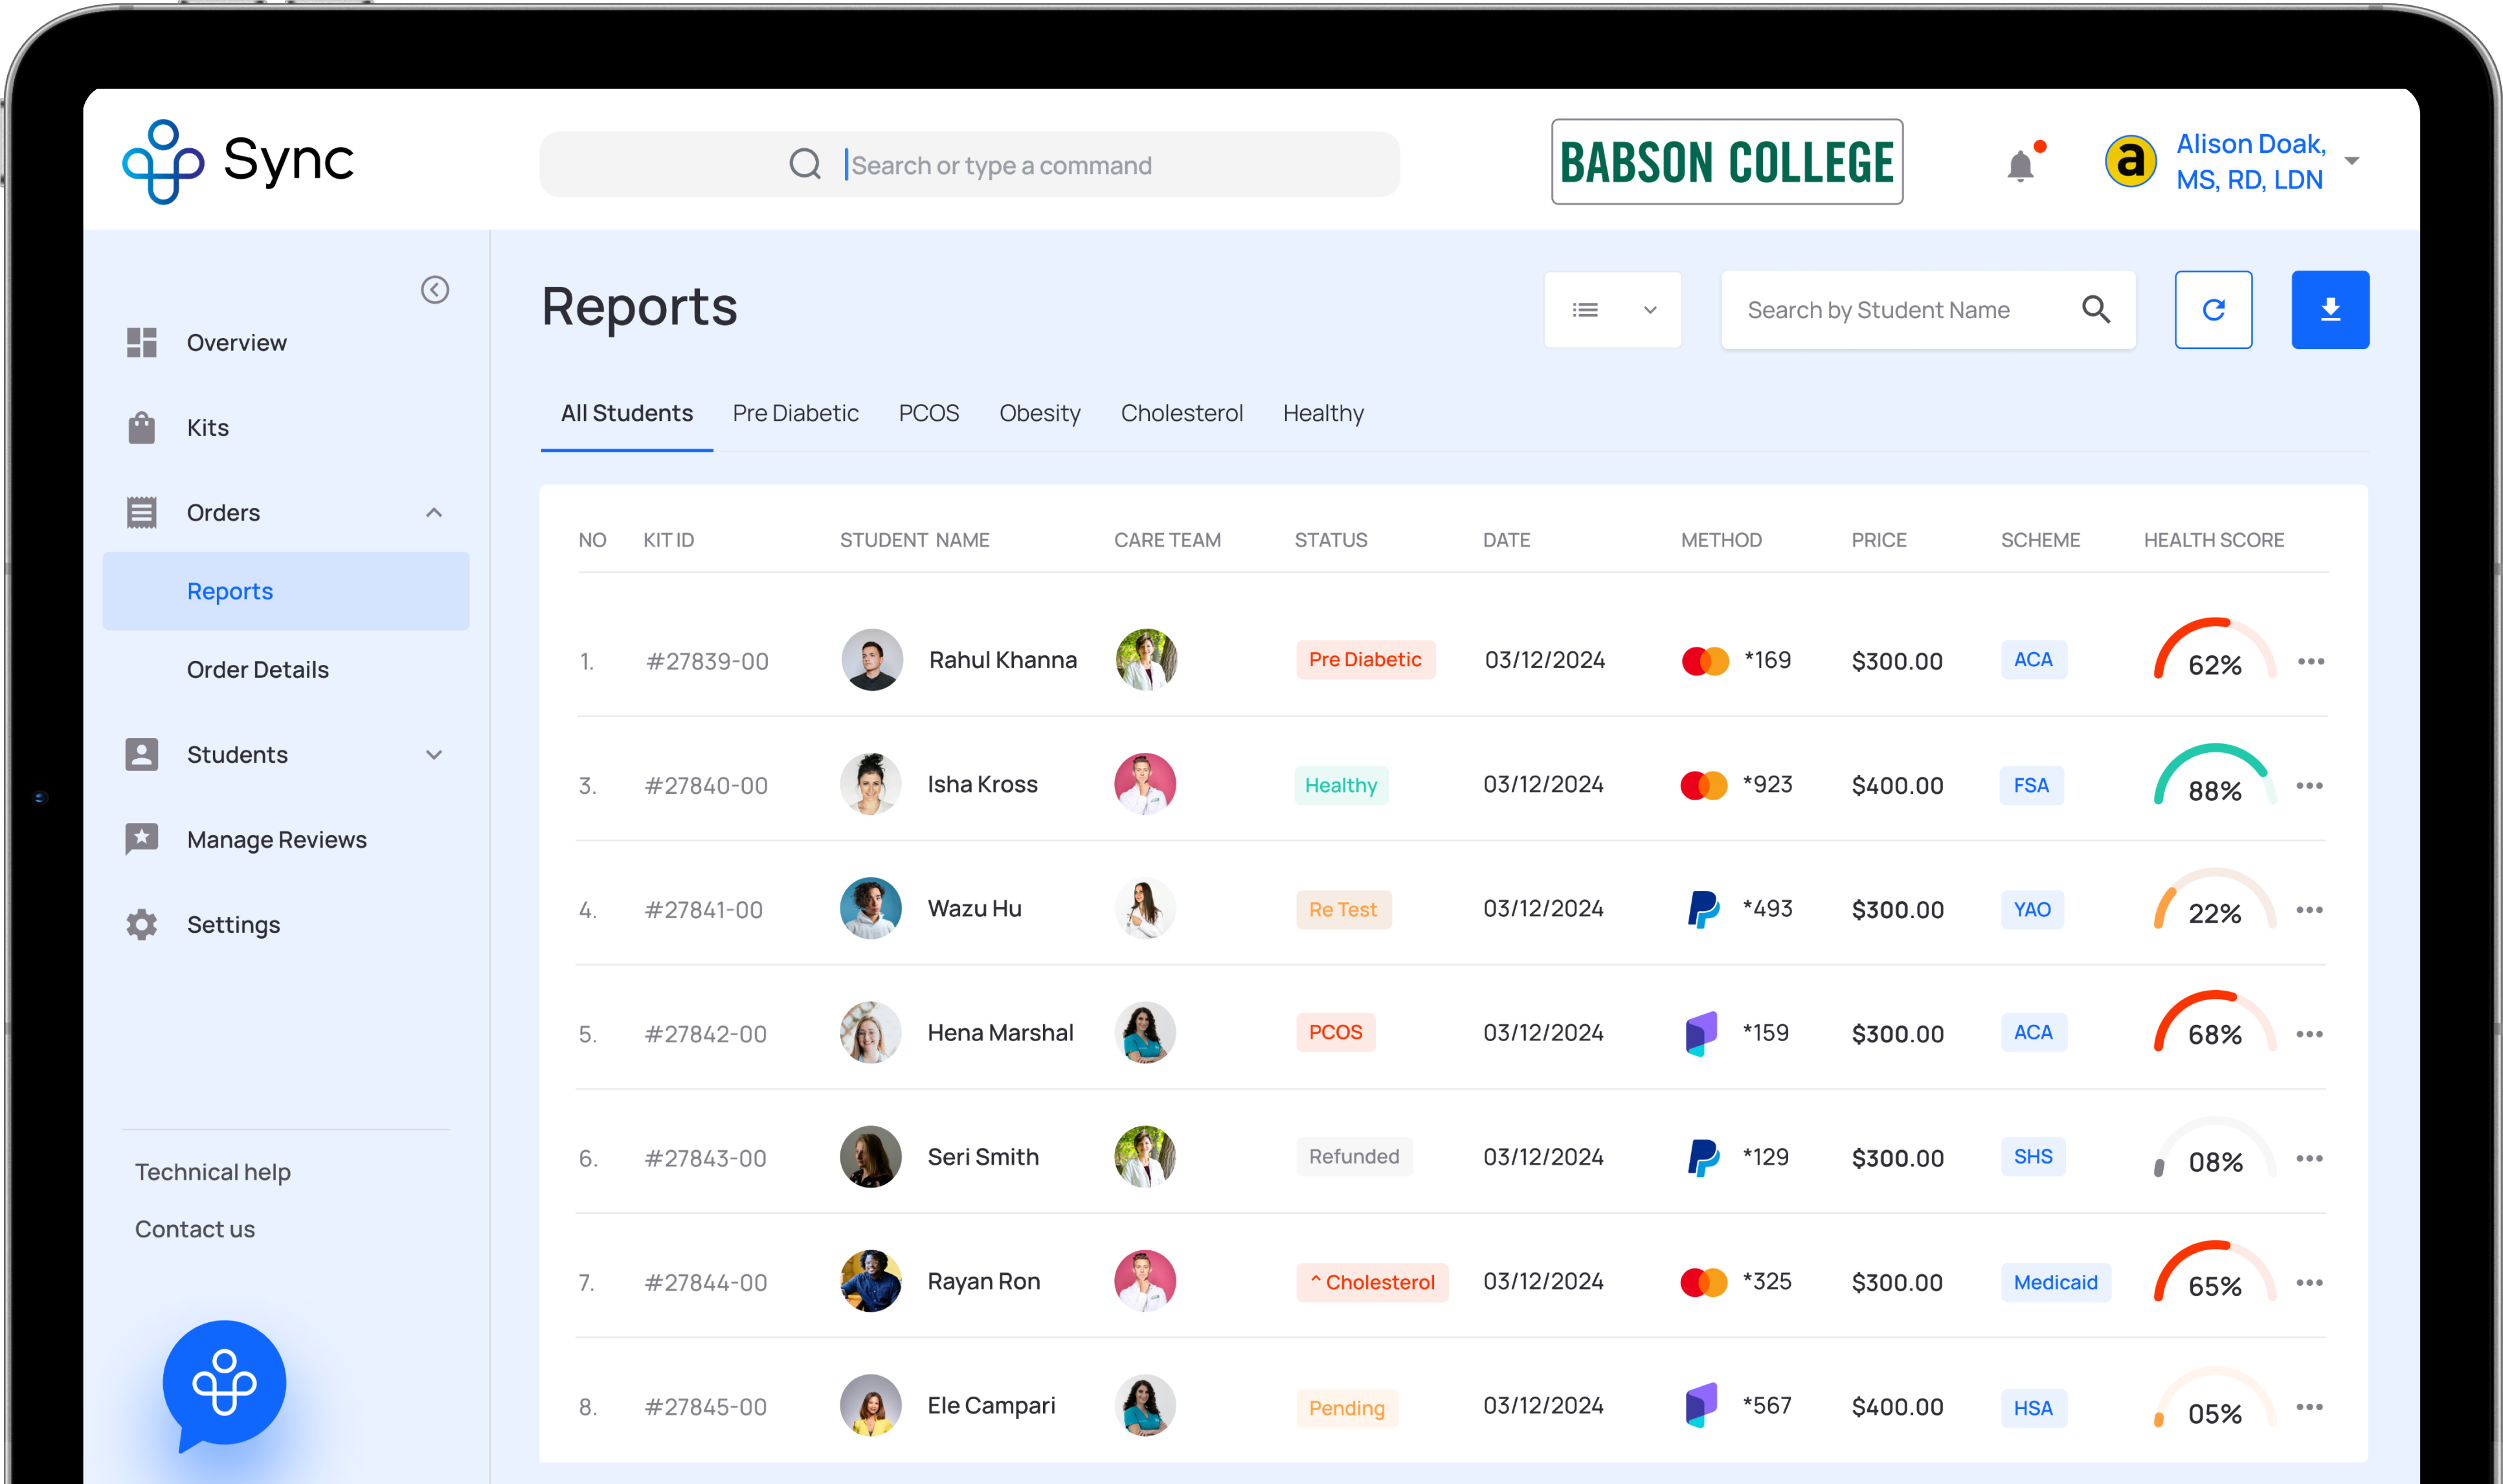Collapse the sidebar with the arrow icon
The height and width of the screenshot is (1484, 2503).
[x=435, y=290]
